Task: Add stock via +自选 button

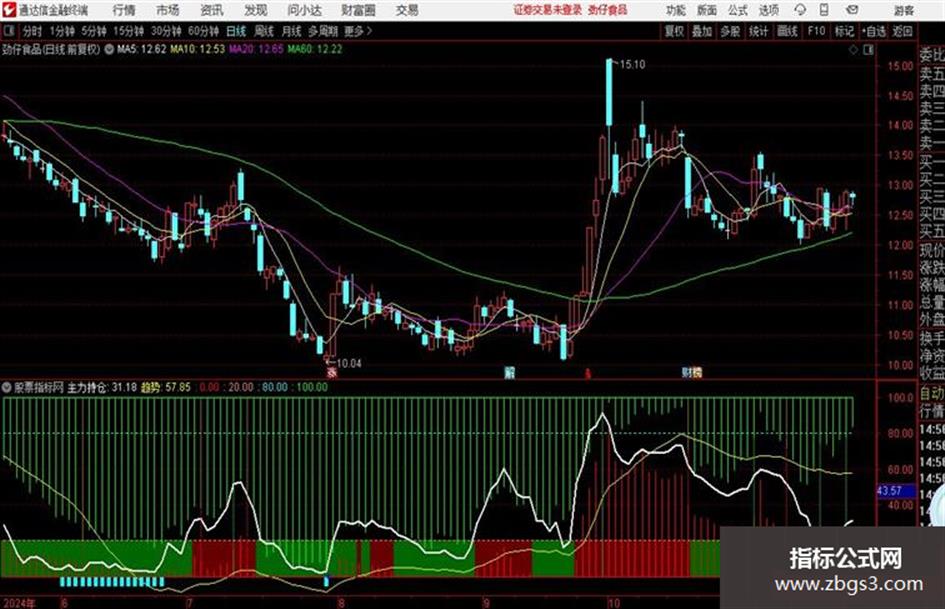Action: (873, 31)
